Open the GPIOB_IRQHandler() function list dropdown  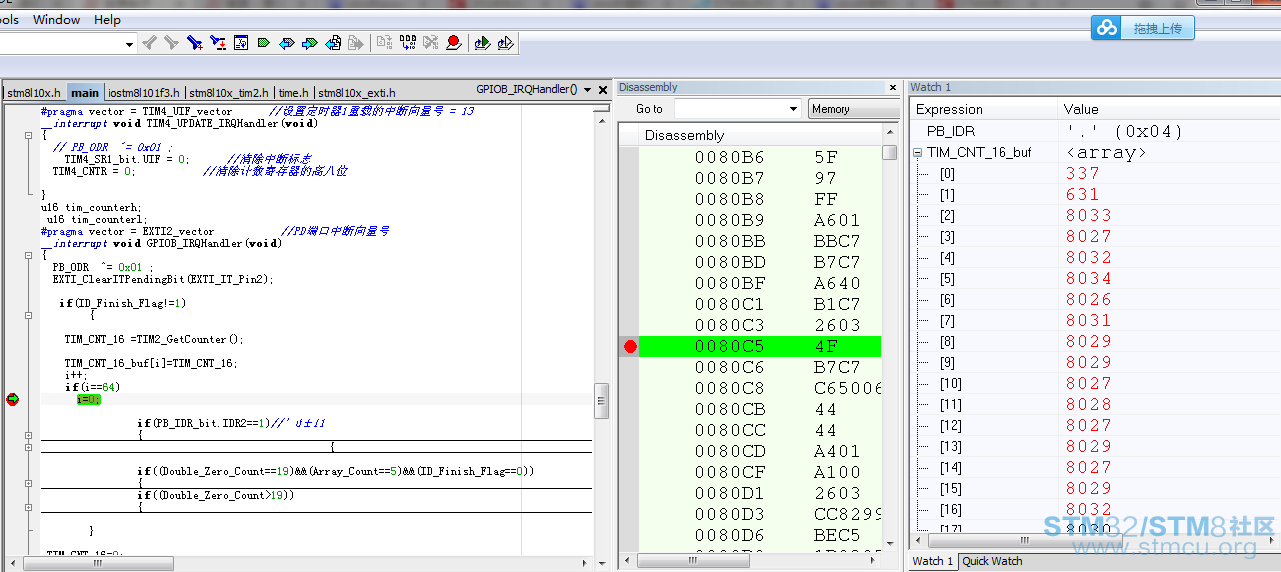click(588, 89)
